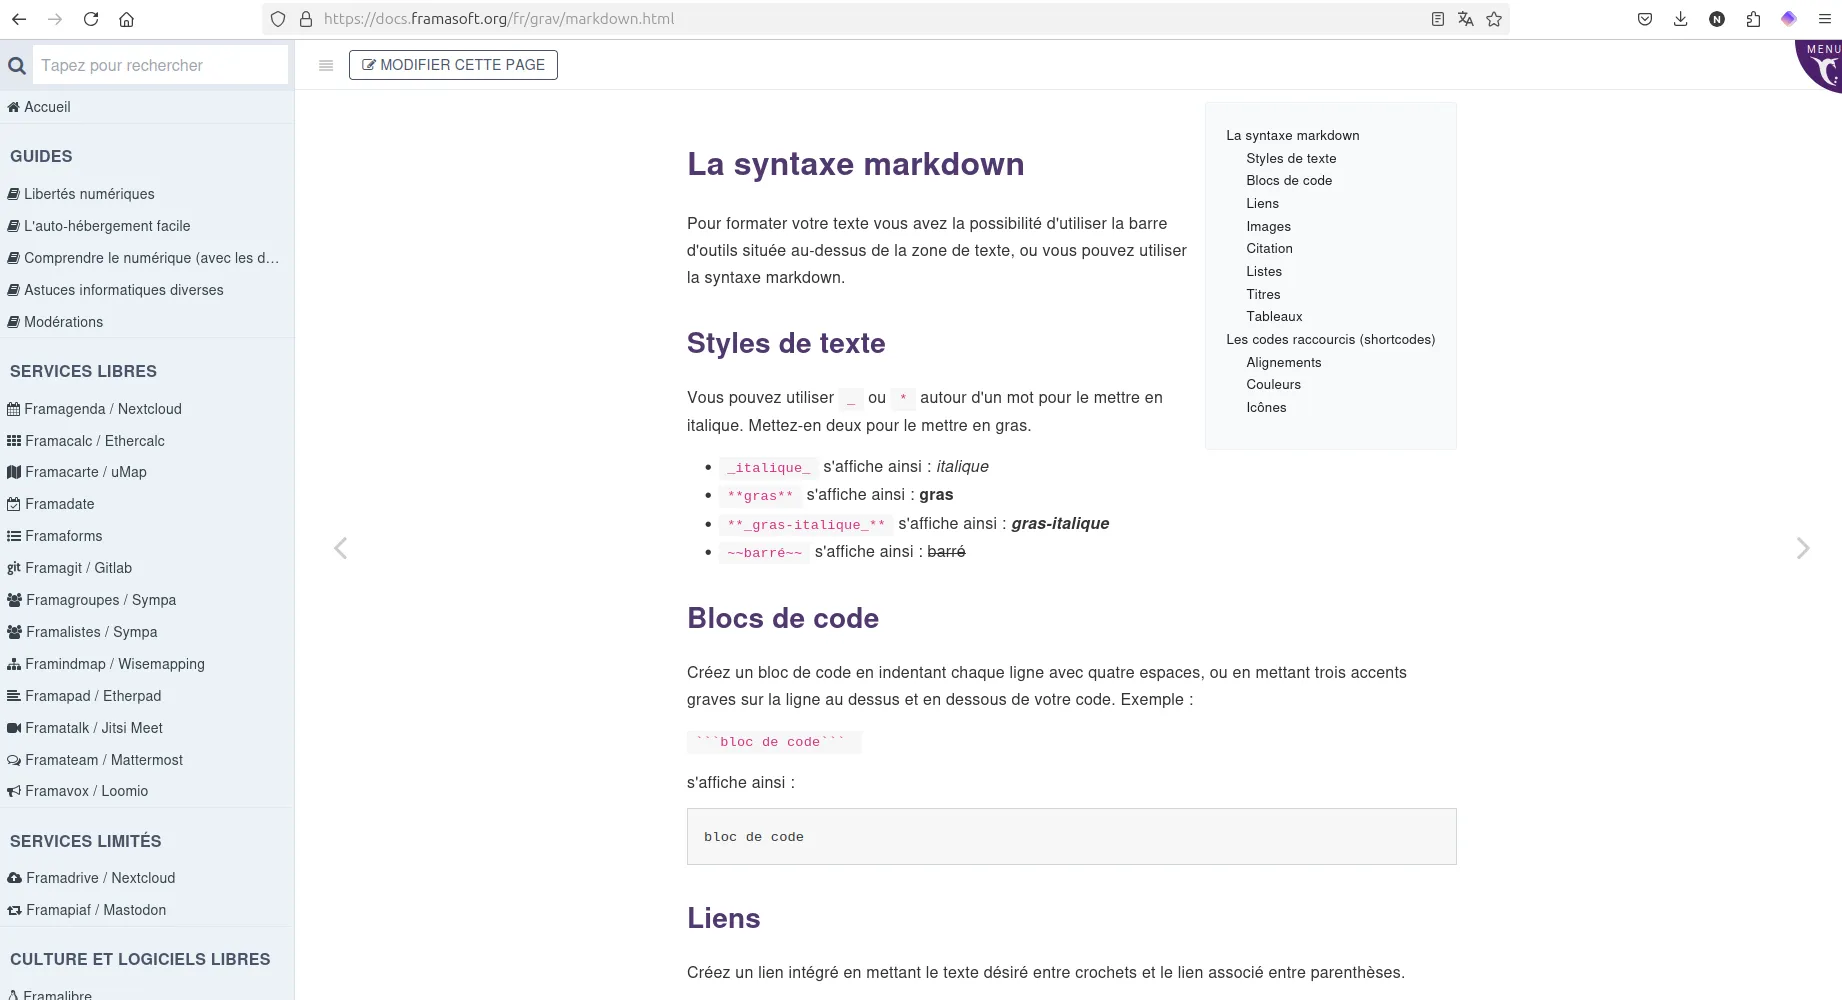The width and height of the screenshot is (1842, 1000).
Task: Open Astuces informatiques diverses
Action: tap(147, 290)
